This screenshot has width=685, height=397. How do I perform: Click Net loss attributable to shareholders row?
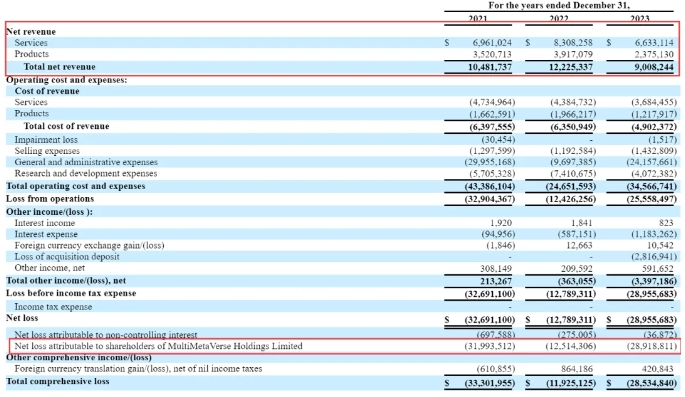(343, 346)
